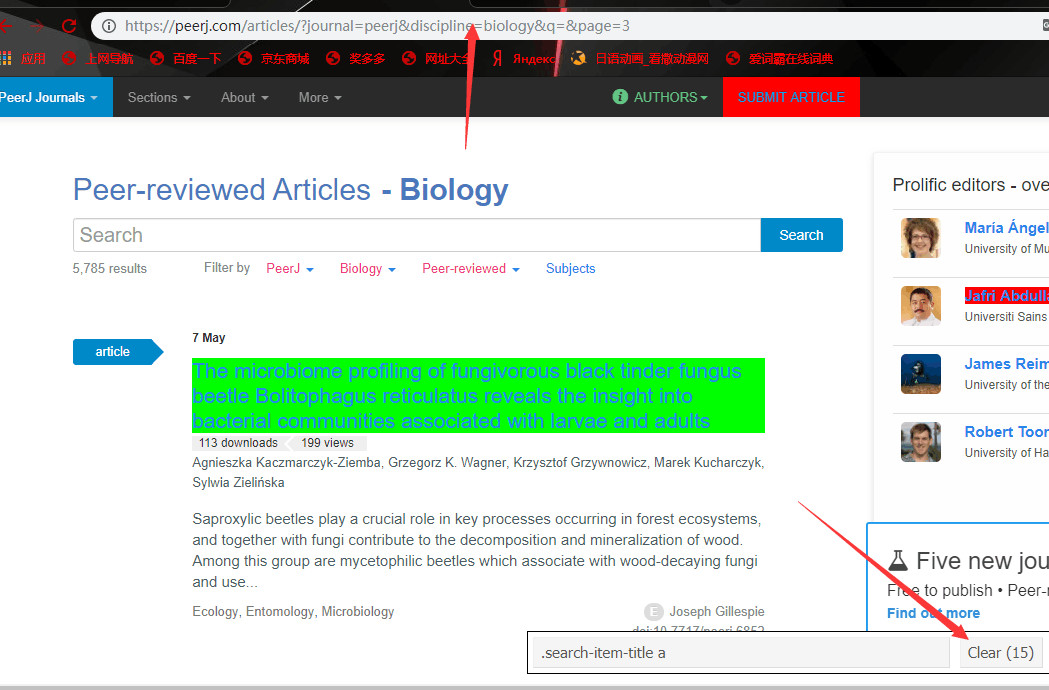This screenshot has height=690, width=1049.
Task: Click the .search-item-title a selector field
Action: tap(741, 653)
